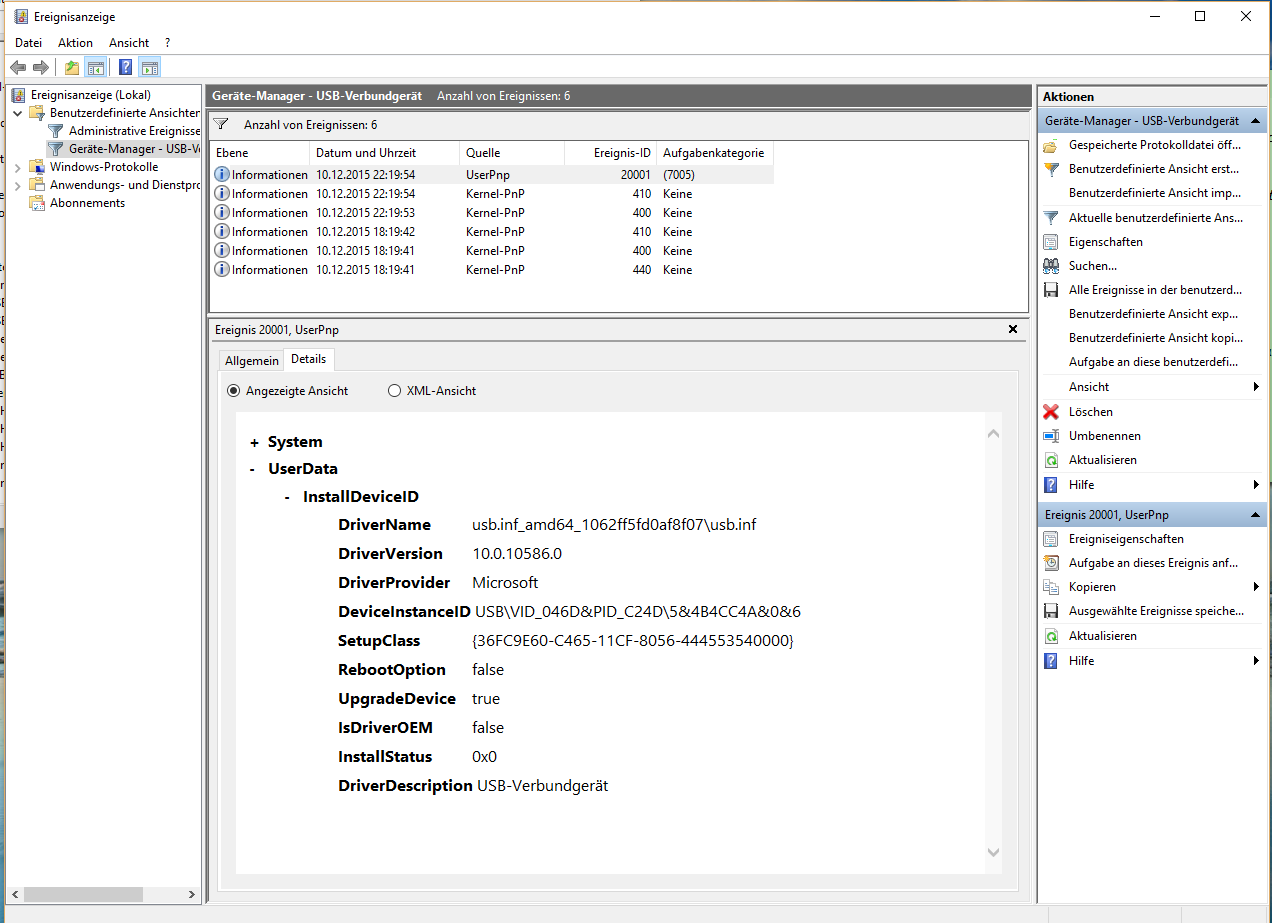Click the Umbenennen rename icon
1272x923 pixels.
[1051, 436]
